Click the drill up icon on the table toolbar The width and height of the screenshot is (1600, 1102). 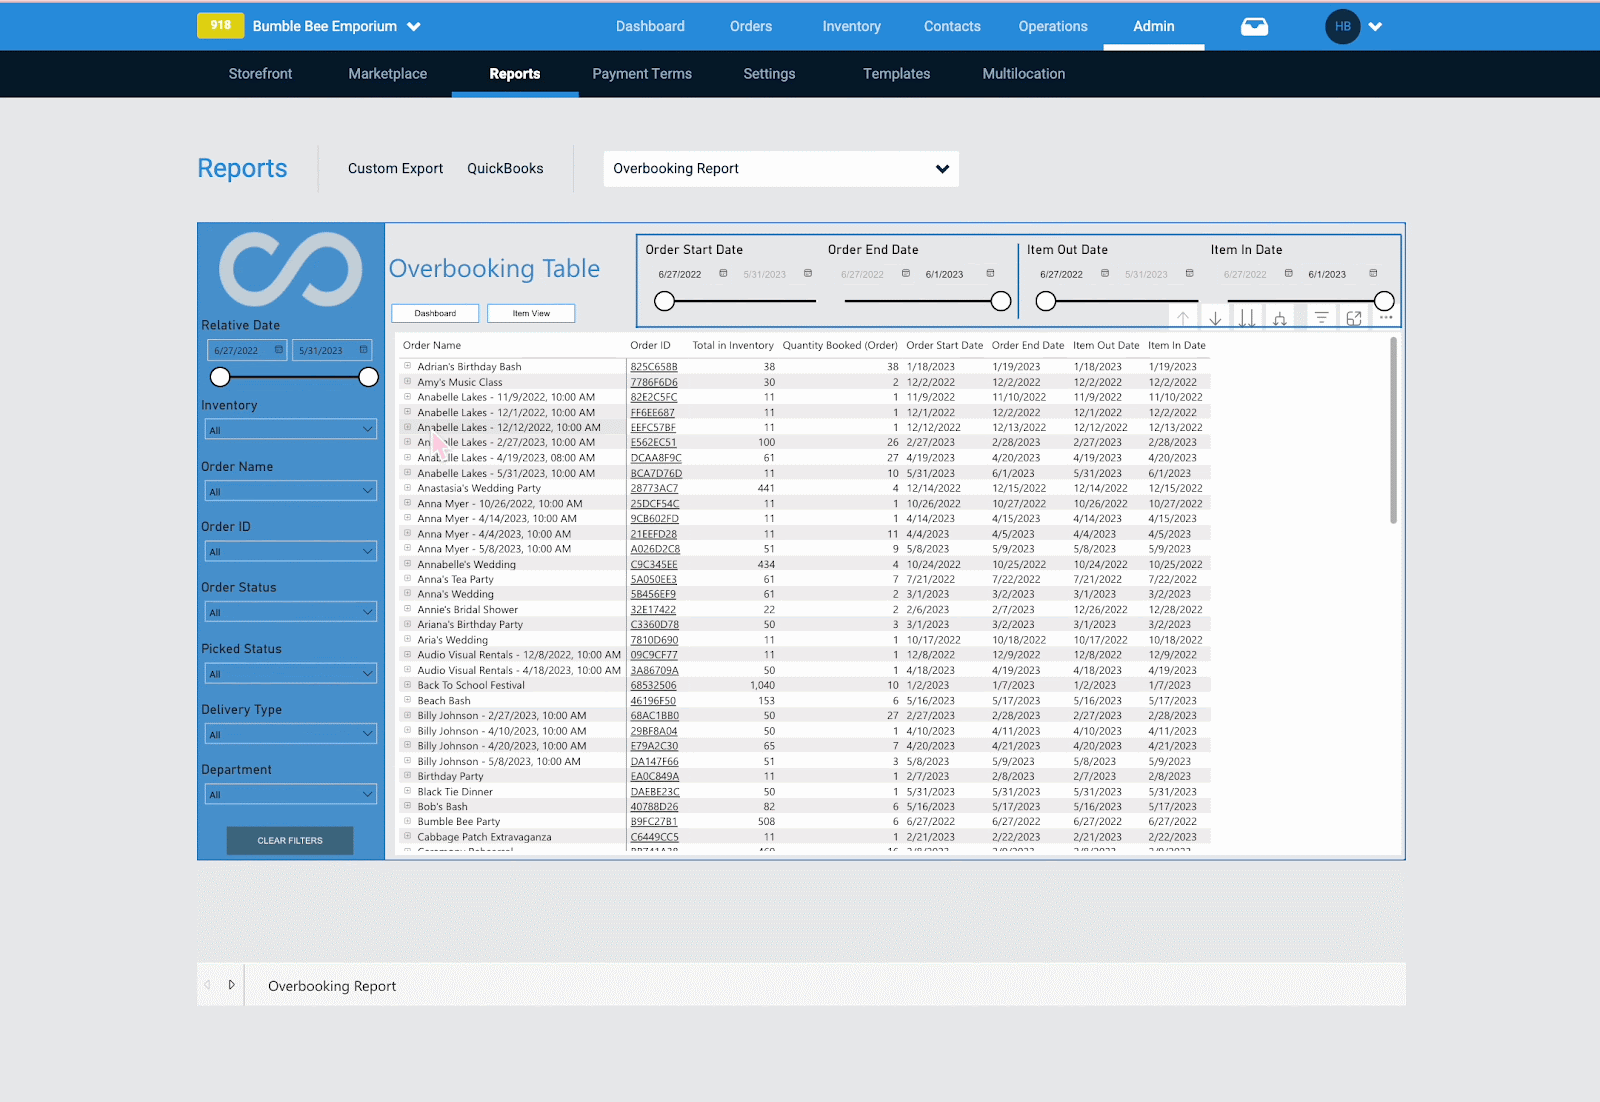(1183, 317)
